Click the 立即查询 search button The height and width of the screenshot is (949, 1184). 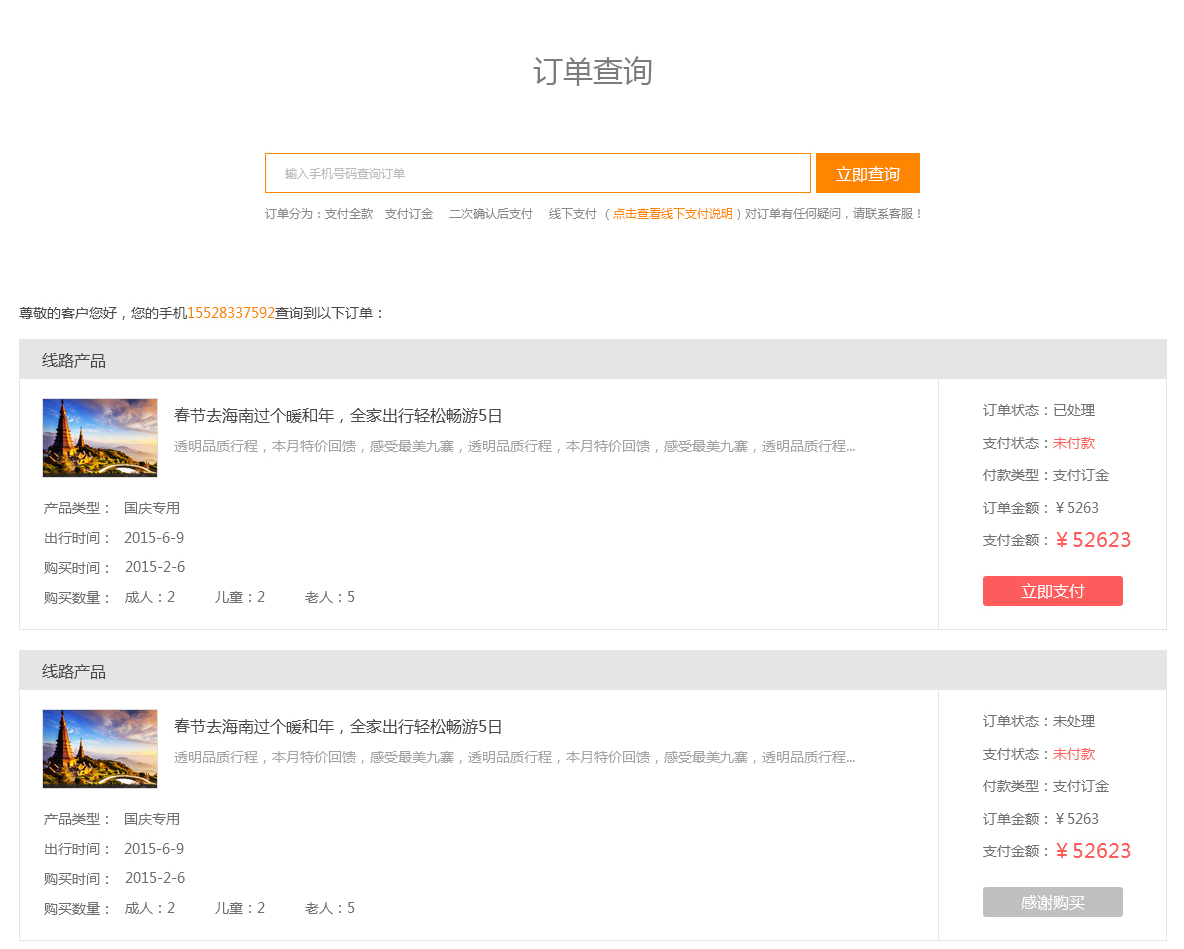pos(866,172)
